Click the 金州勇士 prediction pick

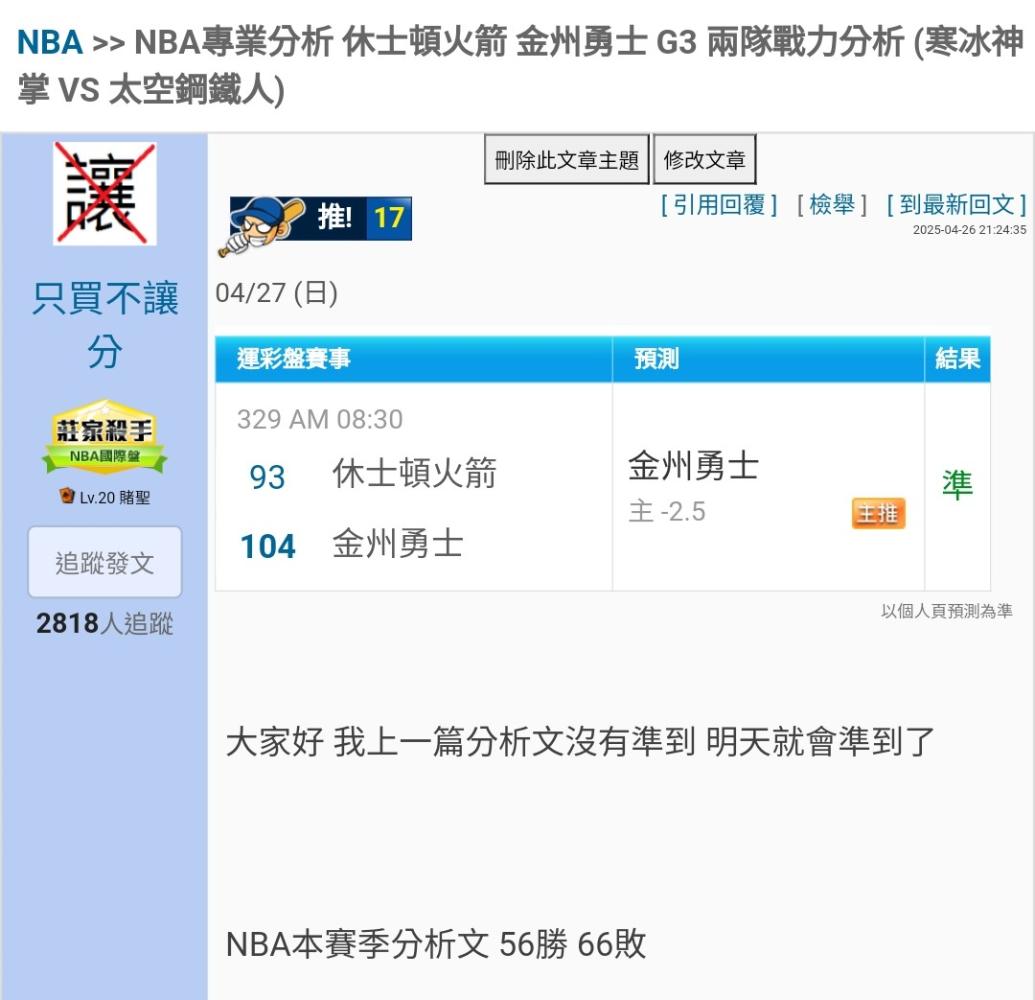[693, 466]
